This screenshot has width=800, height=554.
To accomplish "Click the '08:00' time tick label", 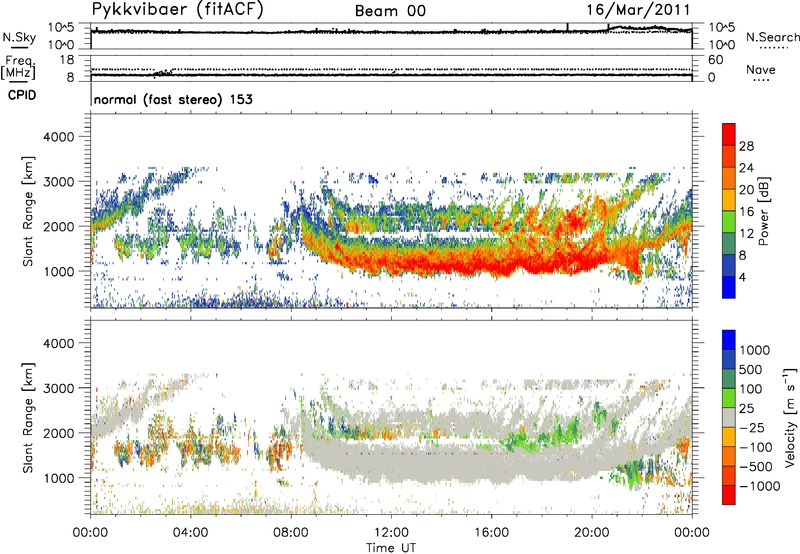I will point(291,533).
